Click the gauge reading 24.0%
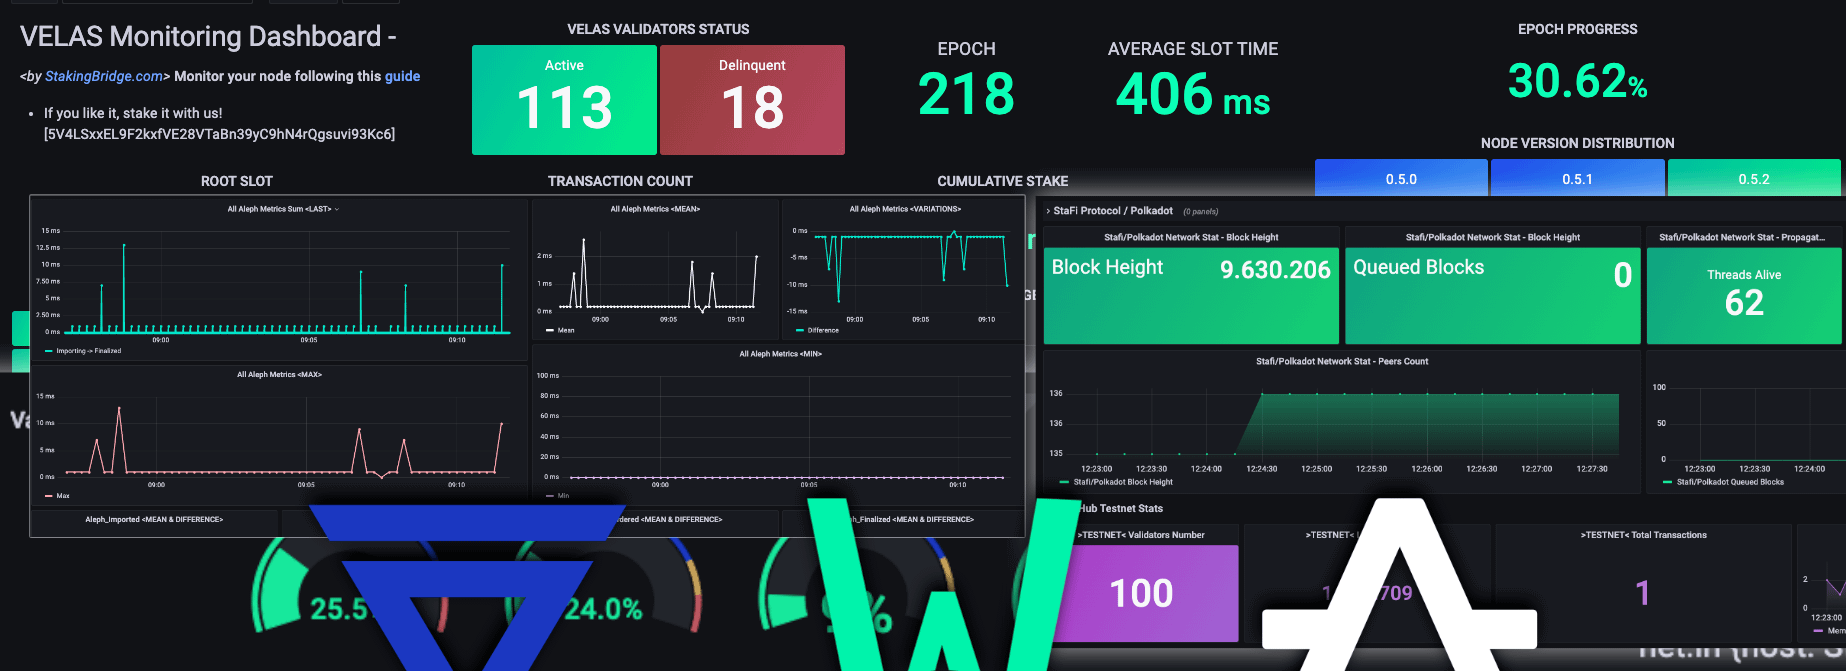This screenshot has height=671, width=1846. (x=603, y=609)
